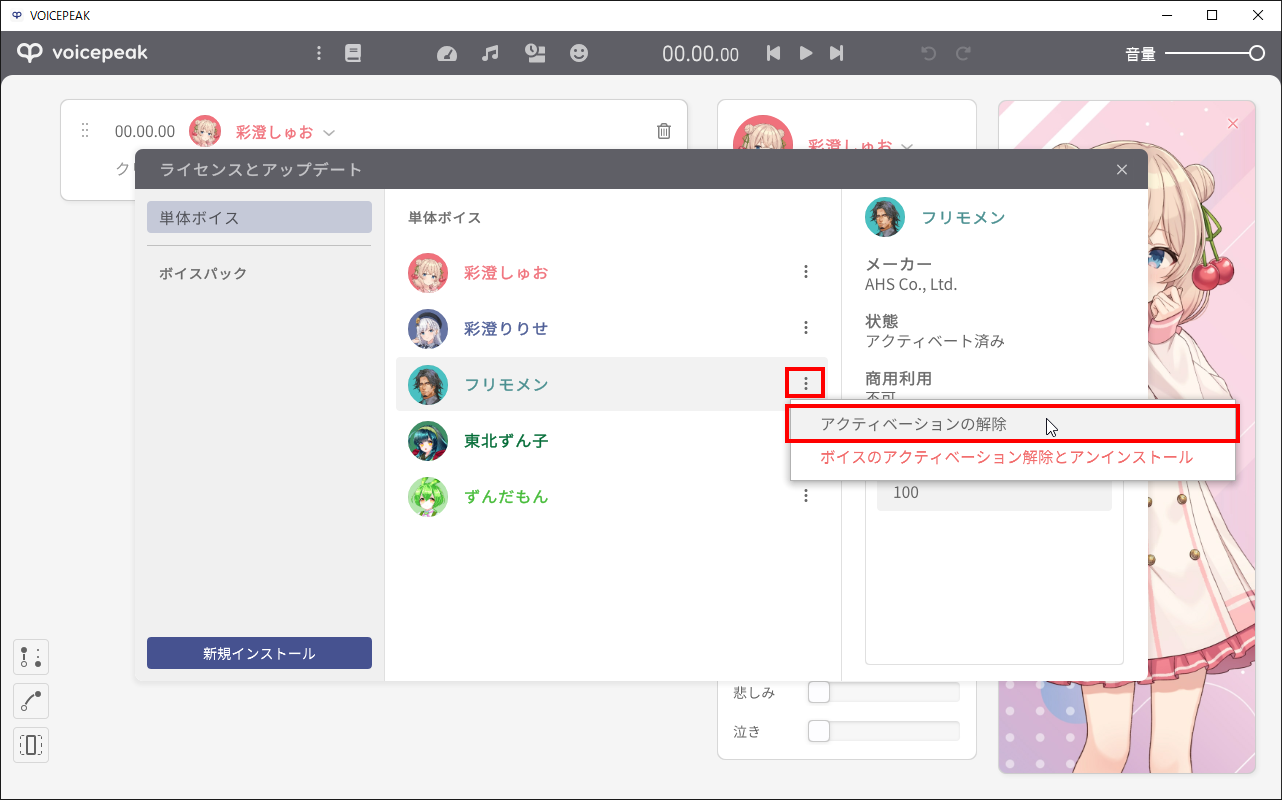The height and width of the screenshot is (800, 1282).
Task: Select ずんだもん in voice list
Action: (612, 496)
